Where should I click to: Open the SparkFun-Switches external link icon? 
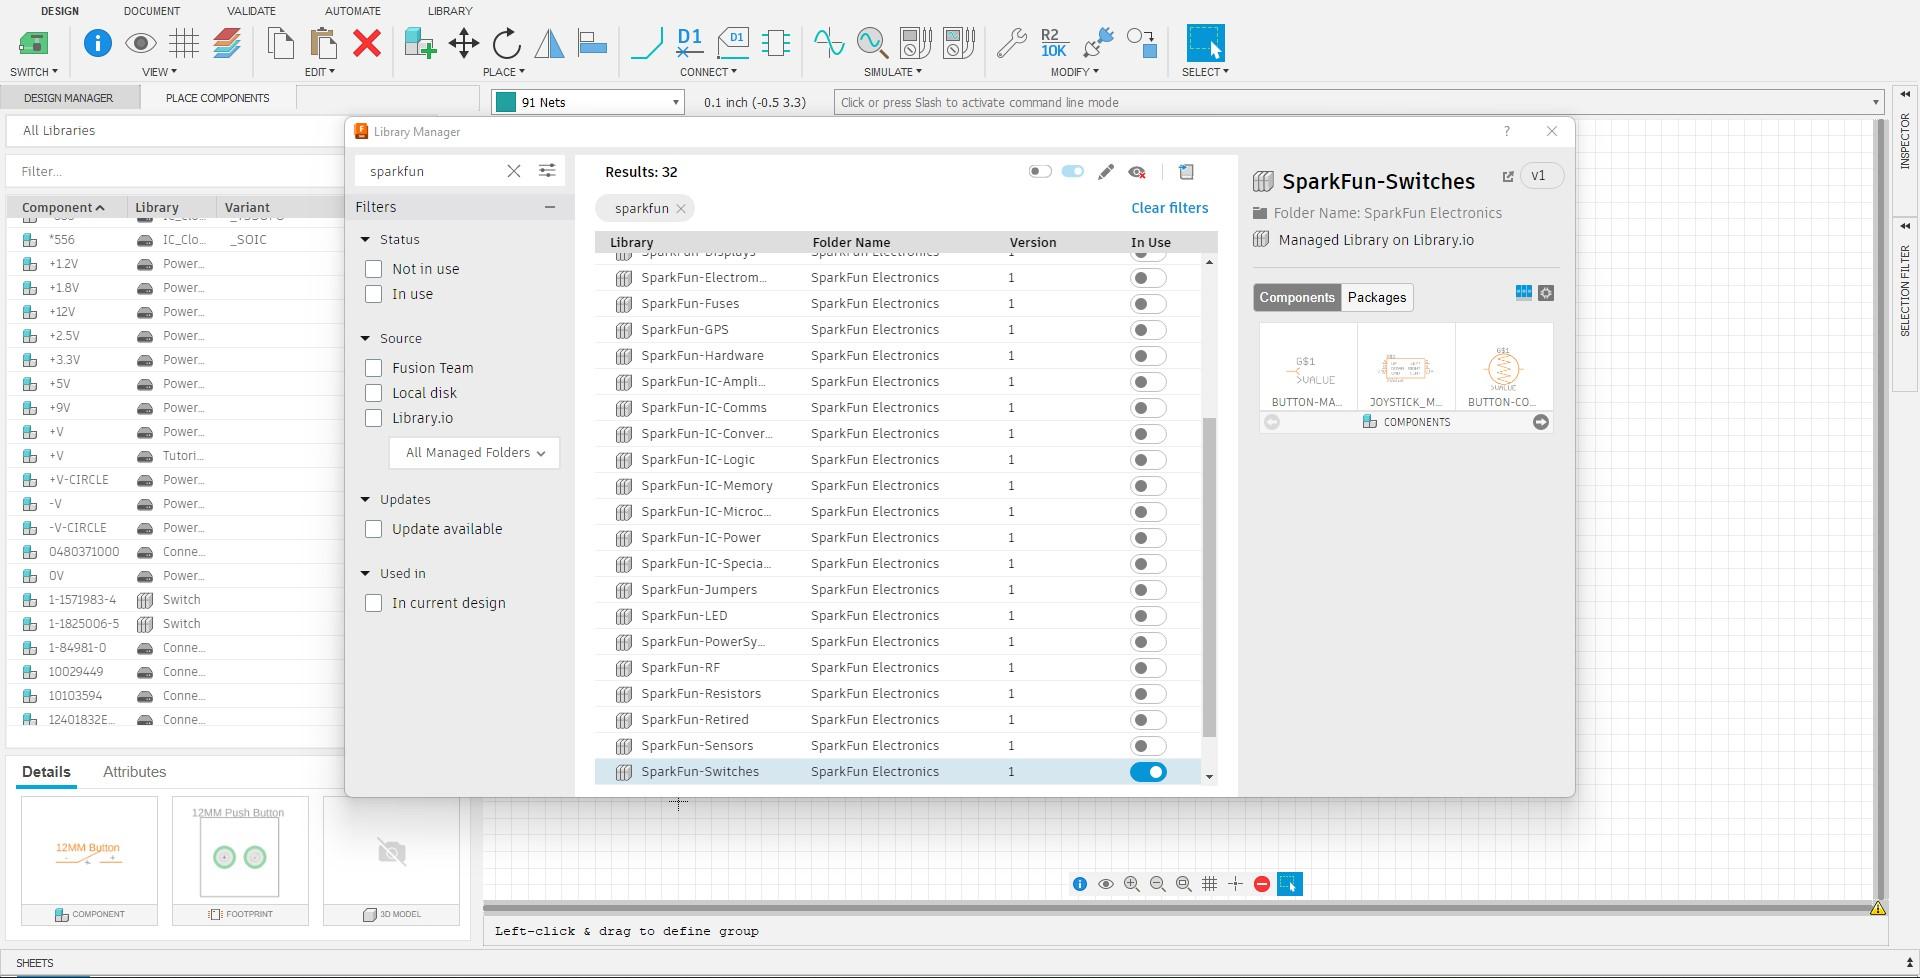coord(1508,177)
